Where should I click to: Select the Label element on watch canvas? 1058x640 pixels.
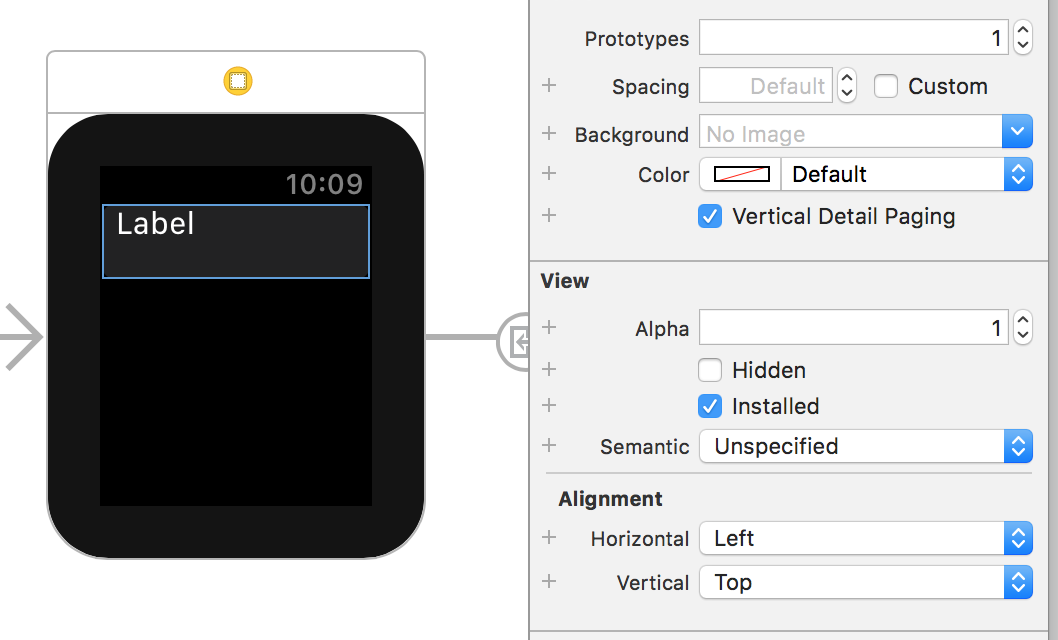[235, 240]
